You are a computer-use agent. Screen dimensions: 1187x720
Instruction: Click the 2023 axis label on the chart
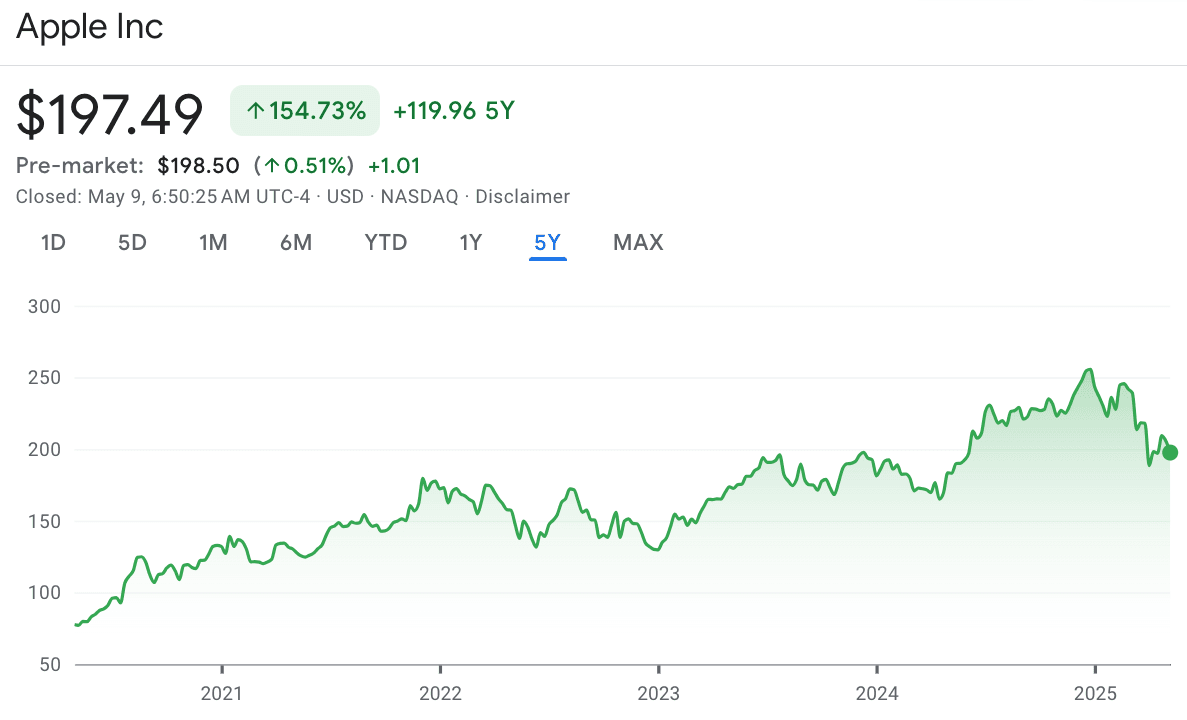click(x=661, y=692)
